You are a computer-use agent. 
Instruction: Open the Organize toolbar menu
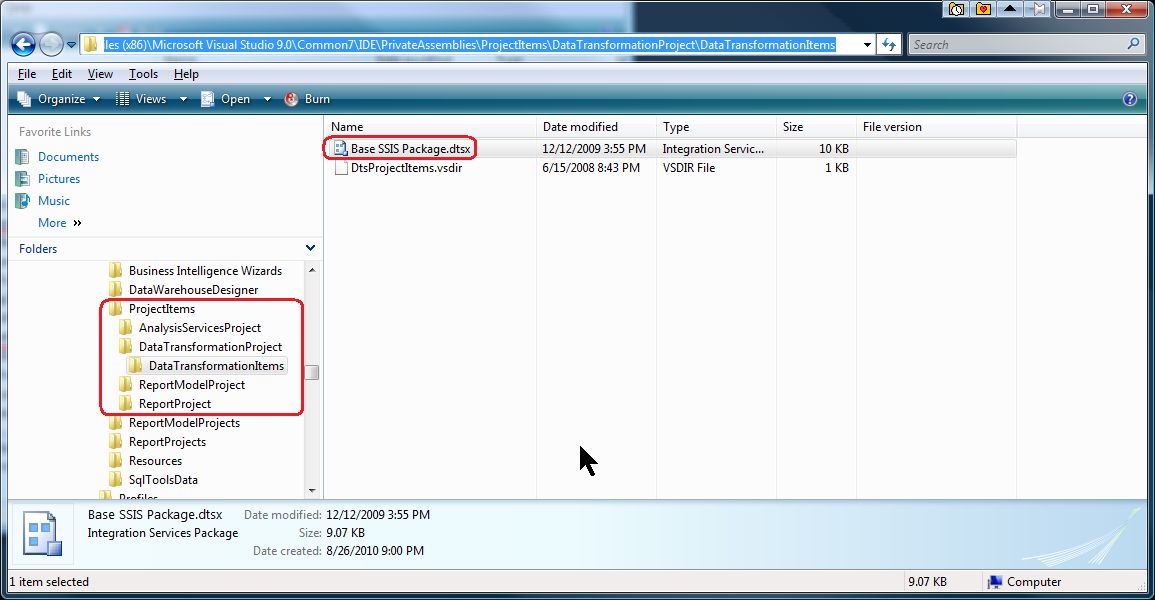pos(59,99)
